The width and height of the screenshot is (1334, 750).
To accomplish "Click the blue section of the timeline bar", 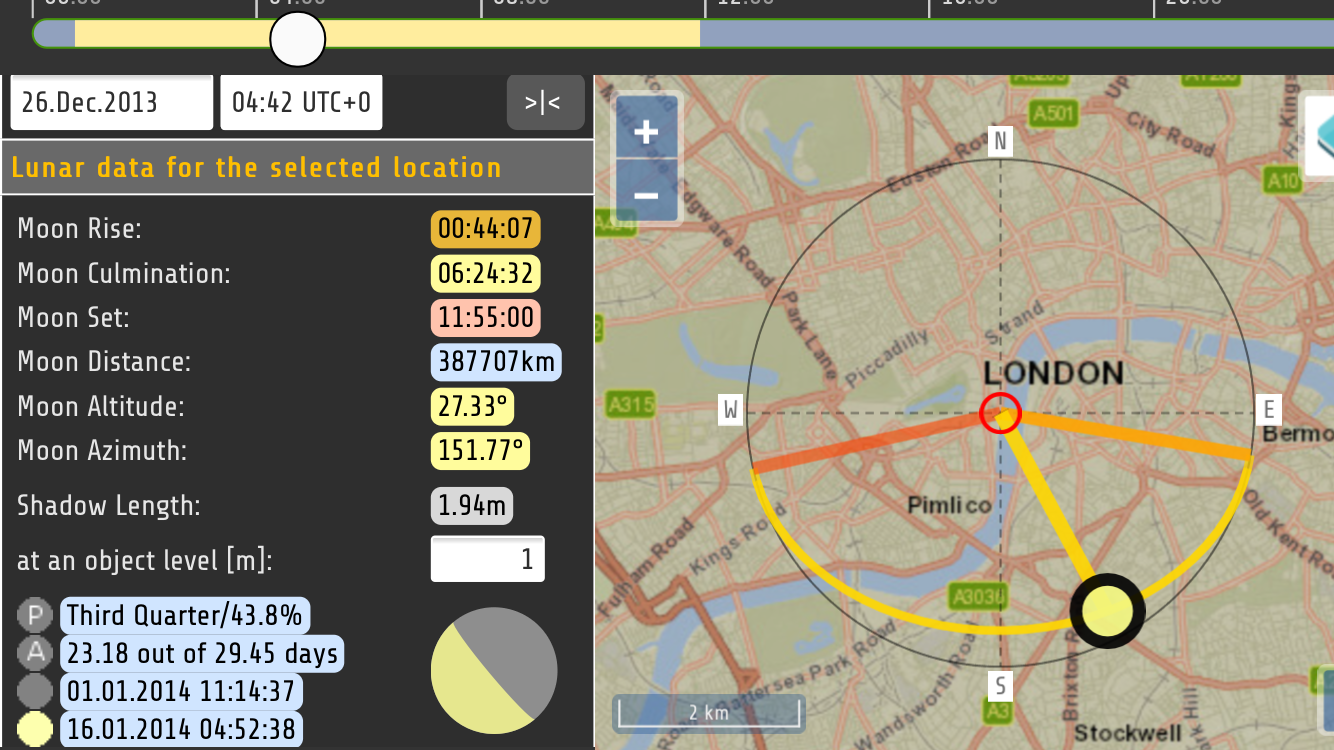I will click(x=1016, y=34).
